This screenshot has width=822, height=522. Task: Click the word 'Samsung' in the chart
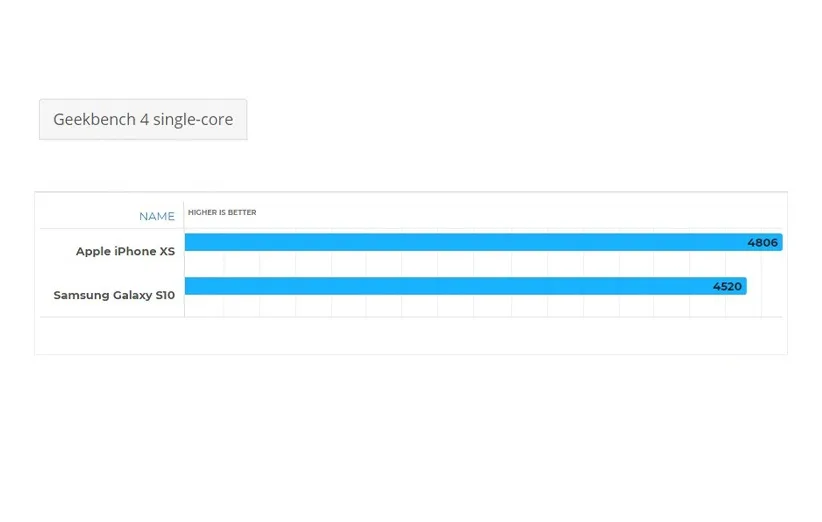point(79,295)
